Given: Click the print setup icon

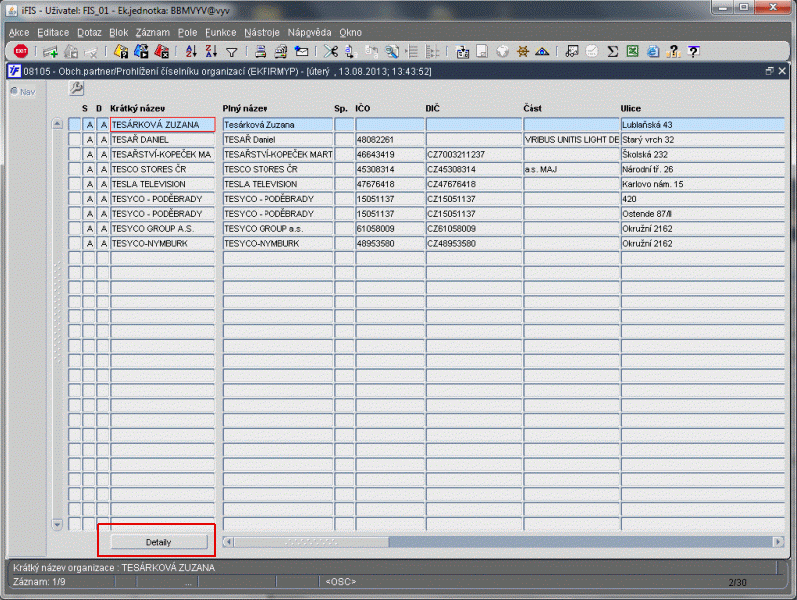Looking at the screenshot, I should tap(281, 51).
